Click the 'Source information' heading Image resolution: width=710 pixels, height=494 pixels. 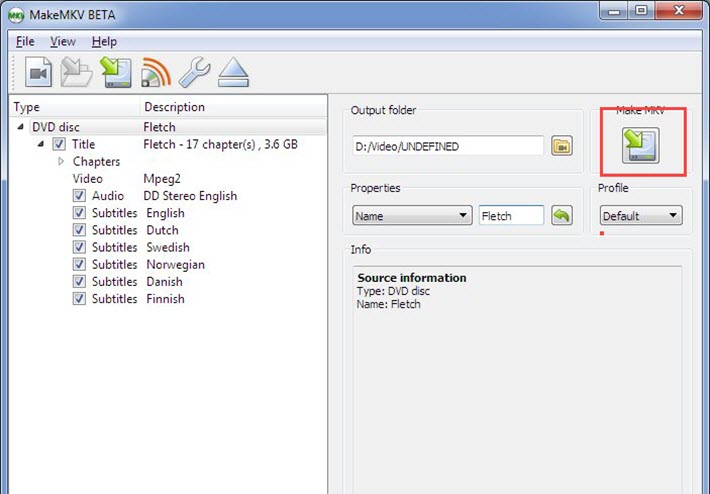[412, 278]
